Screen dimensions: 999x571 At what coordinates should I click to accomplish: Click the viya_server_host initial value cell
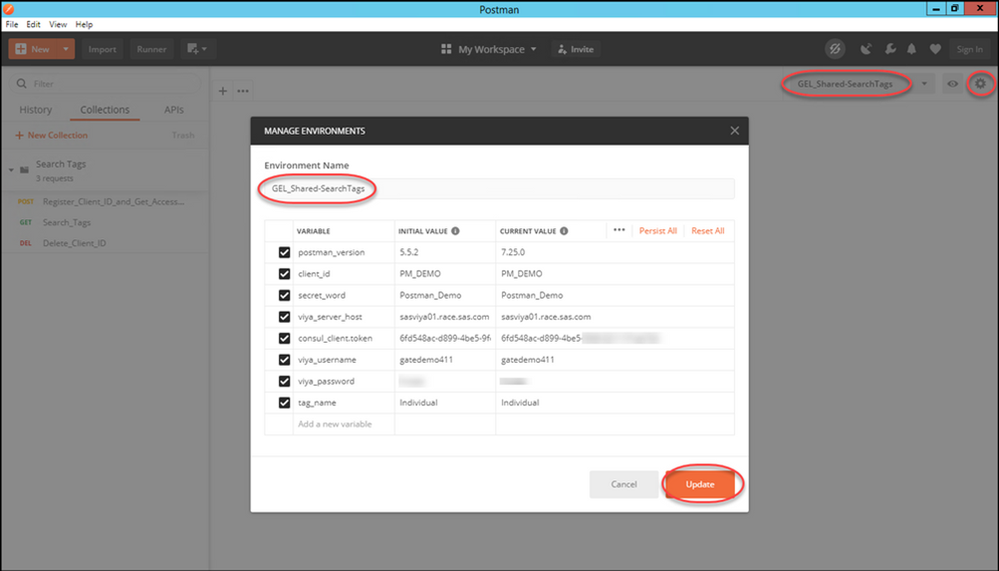[445, 317]
